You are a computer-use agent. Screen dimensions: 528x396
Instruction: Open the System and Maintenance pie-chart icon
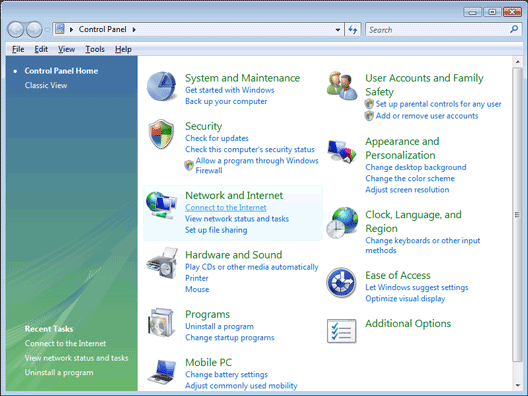coord(162,86)
